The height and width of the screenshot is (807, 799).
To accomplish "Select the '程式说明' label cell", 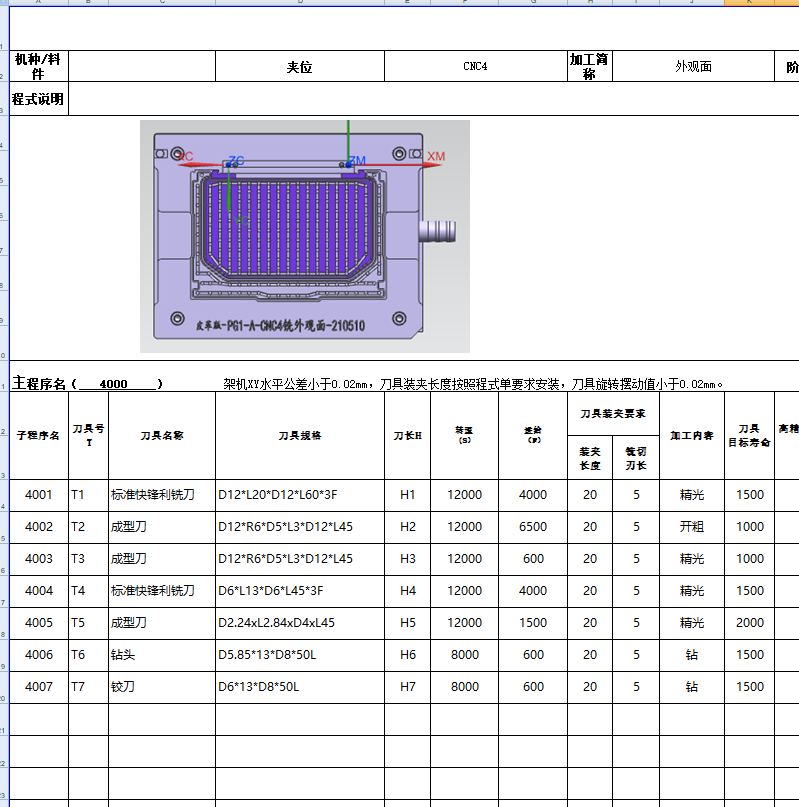I will (39, 99).
